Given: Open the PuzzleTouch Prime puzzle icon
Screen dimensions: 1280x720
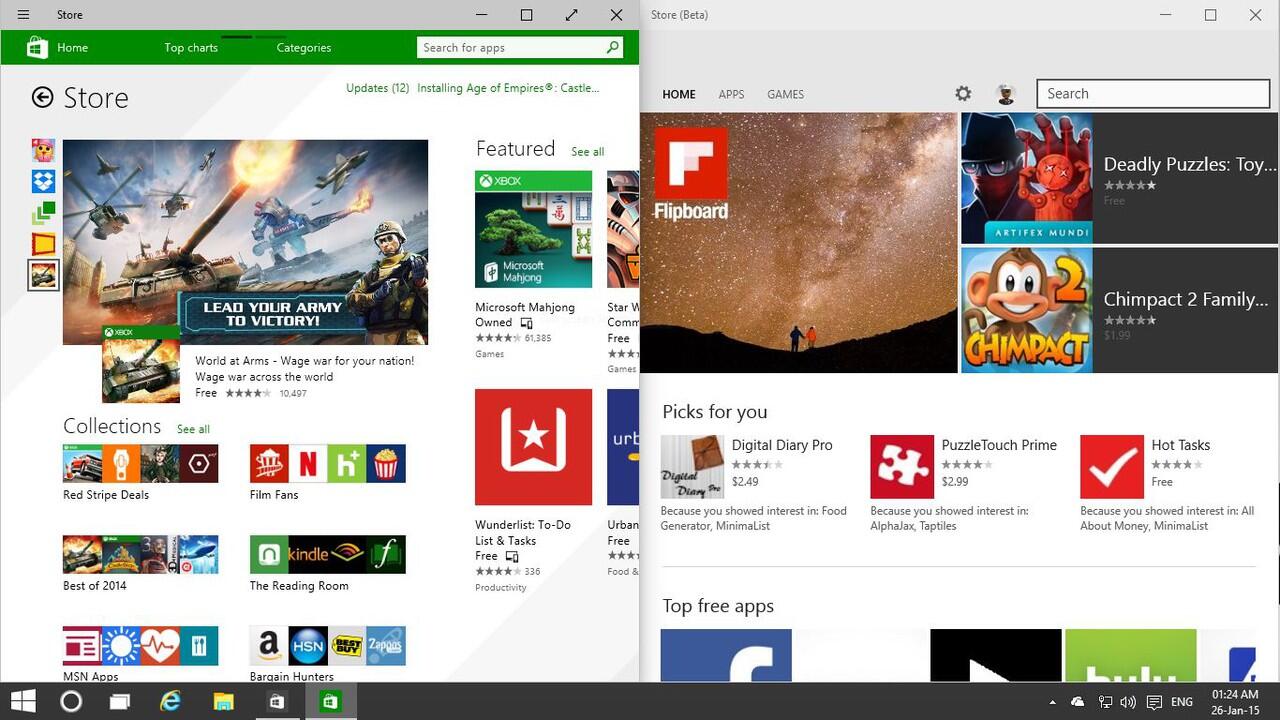Looking at the screenshot, I should (902, 466).
